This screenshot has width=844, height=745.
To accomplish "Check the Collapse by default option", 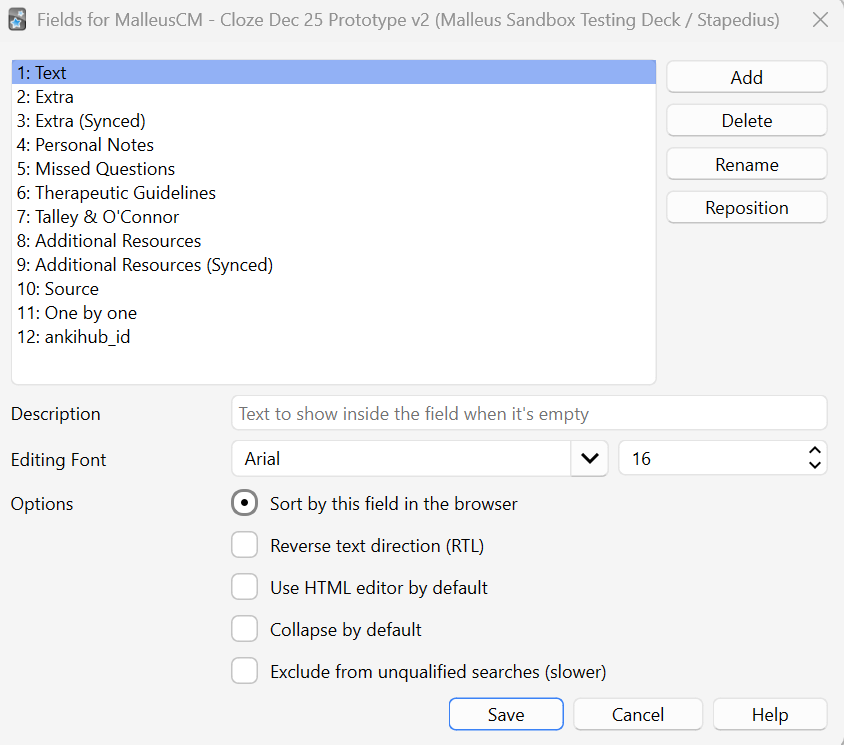I will point(244,629).
